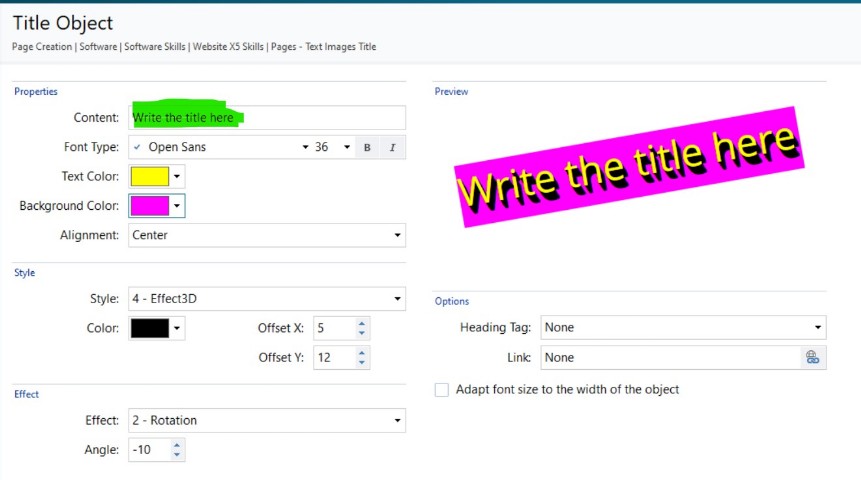Open the font size 36 dropdown arrow
The width and height of the screenshot is (861, 480).
347,147
